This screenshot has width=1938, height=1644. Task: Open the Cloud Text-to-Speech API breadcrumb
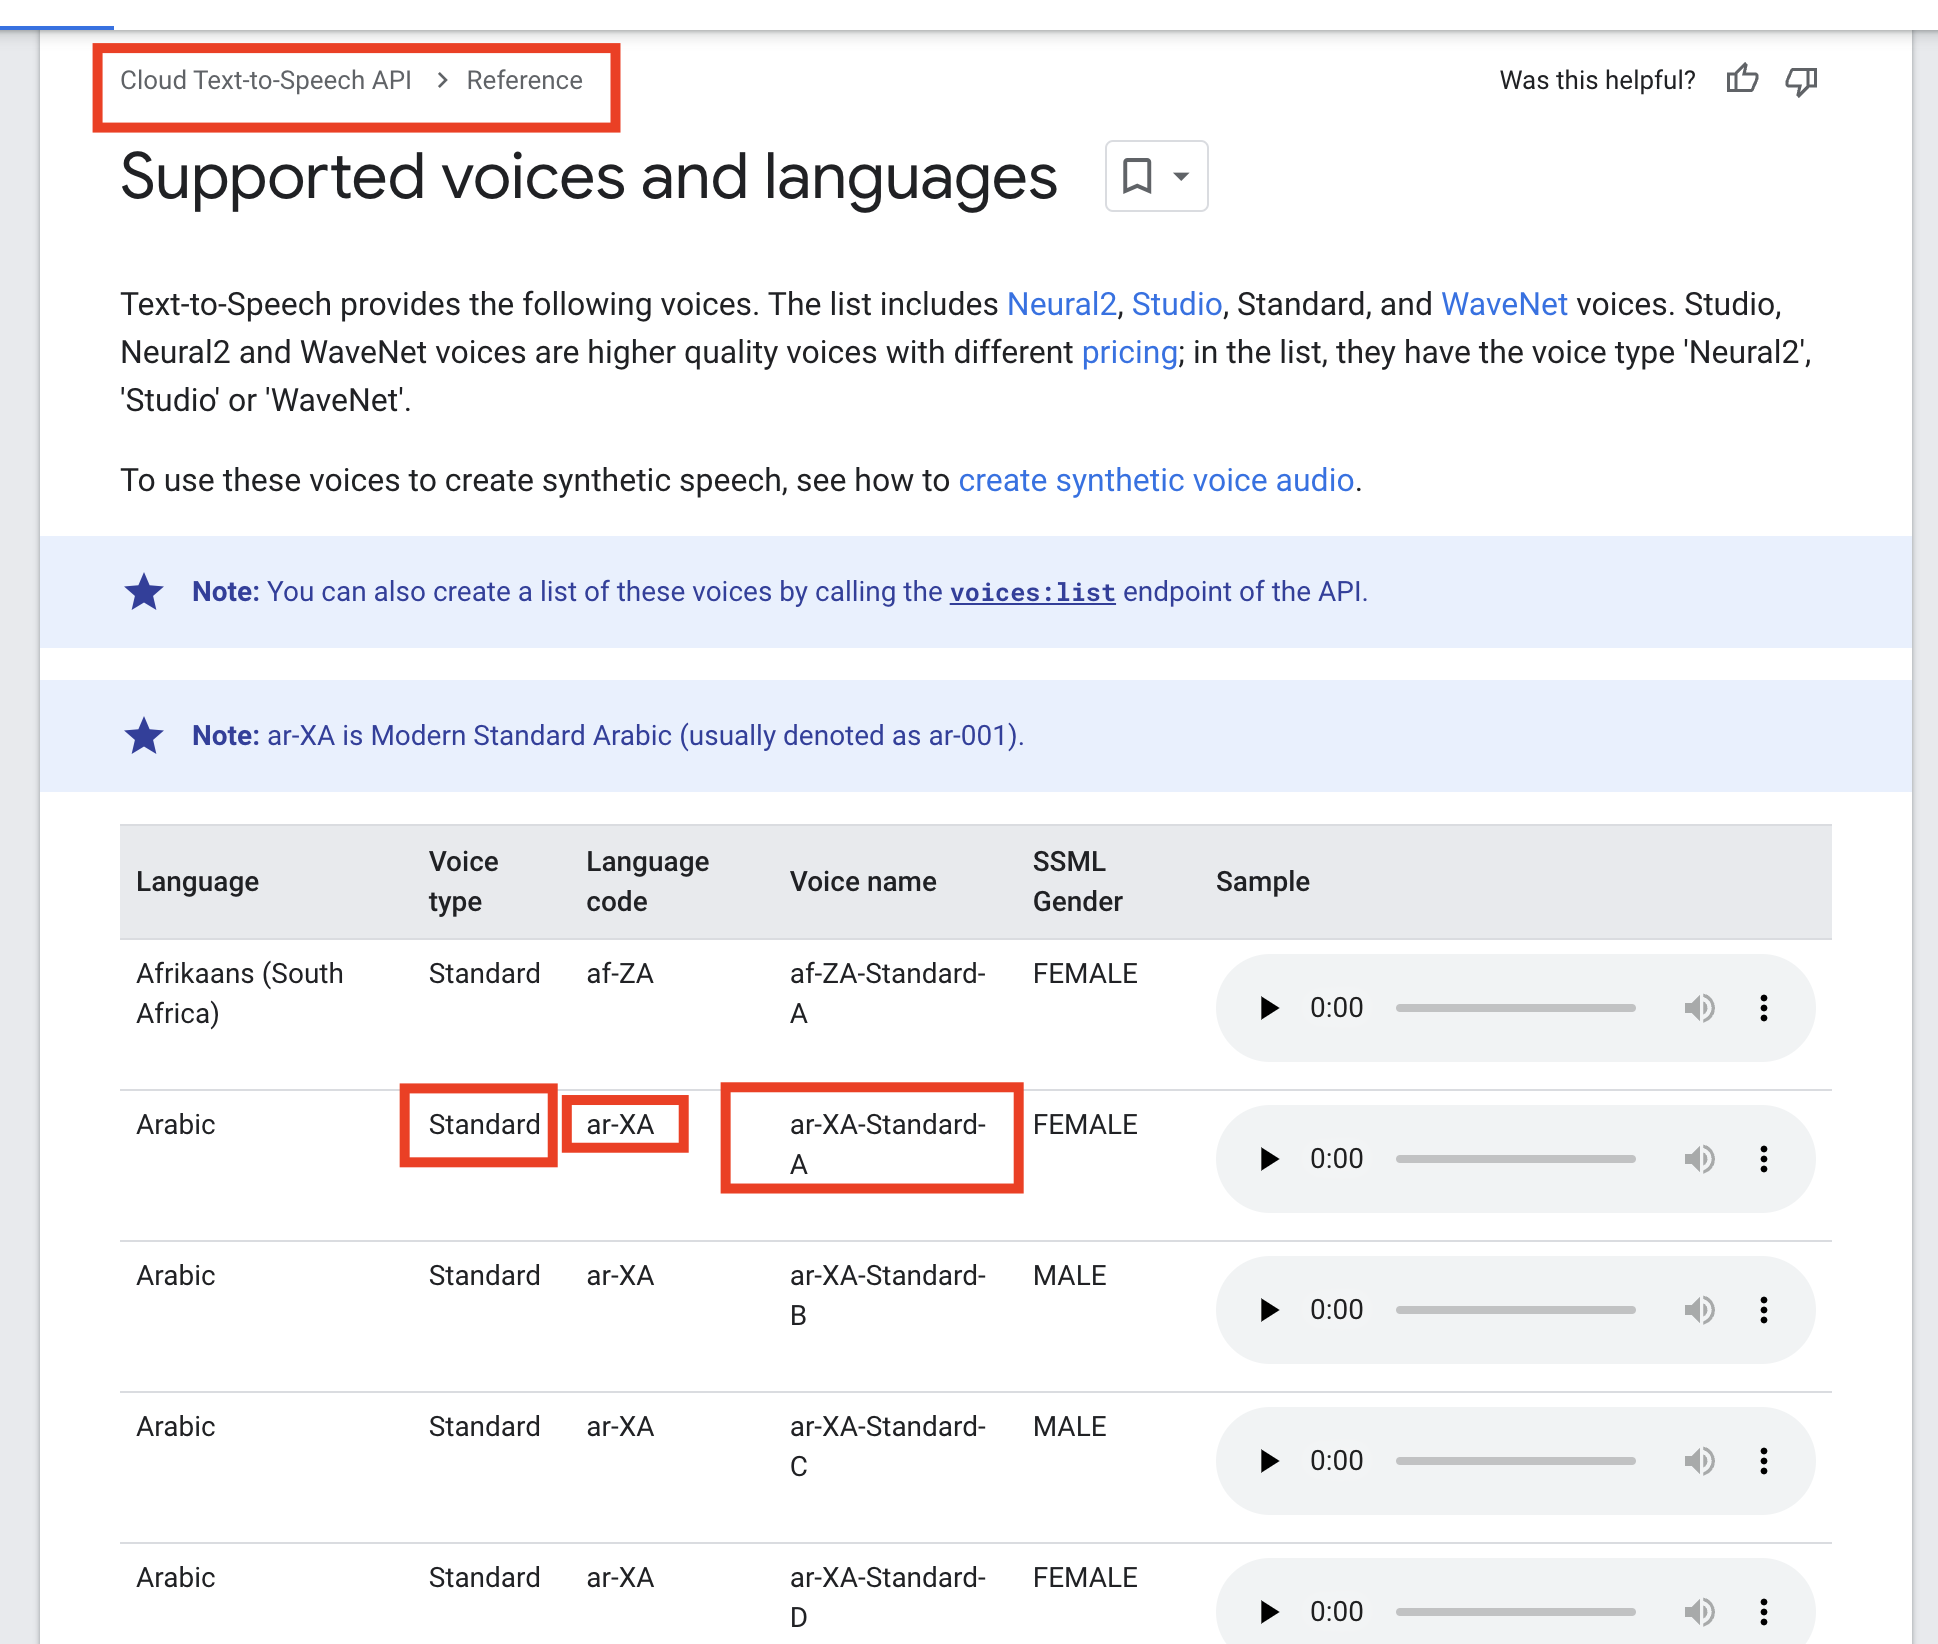266,80
